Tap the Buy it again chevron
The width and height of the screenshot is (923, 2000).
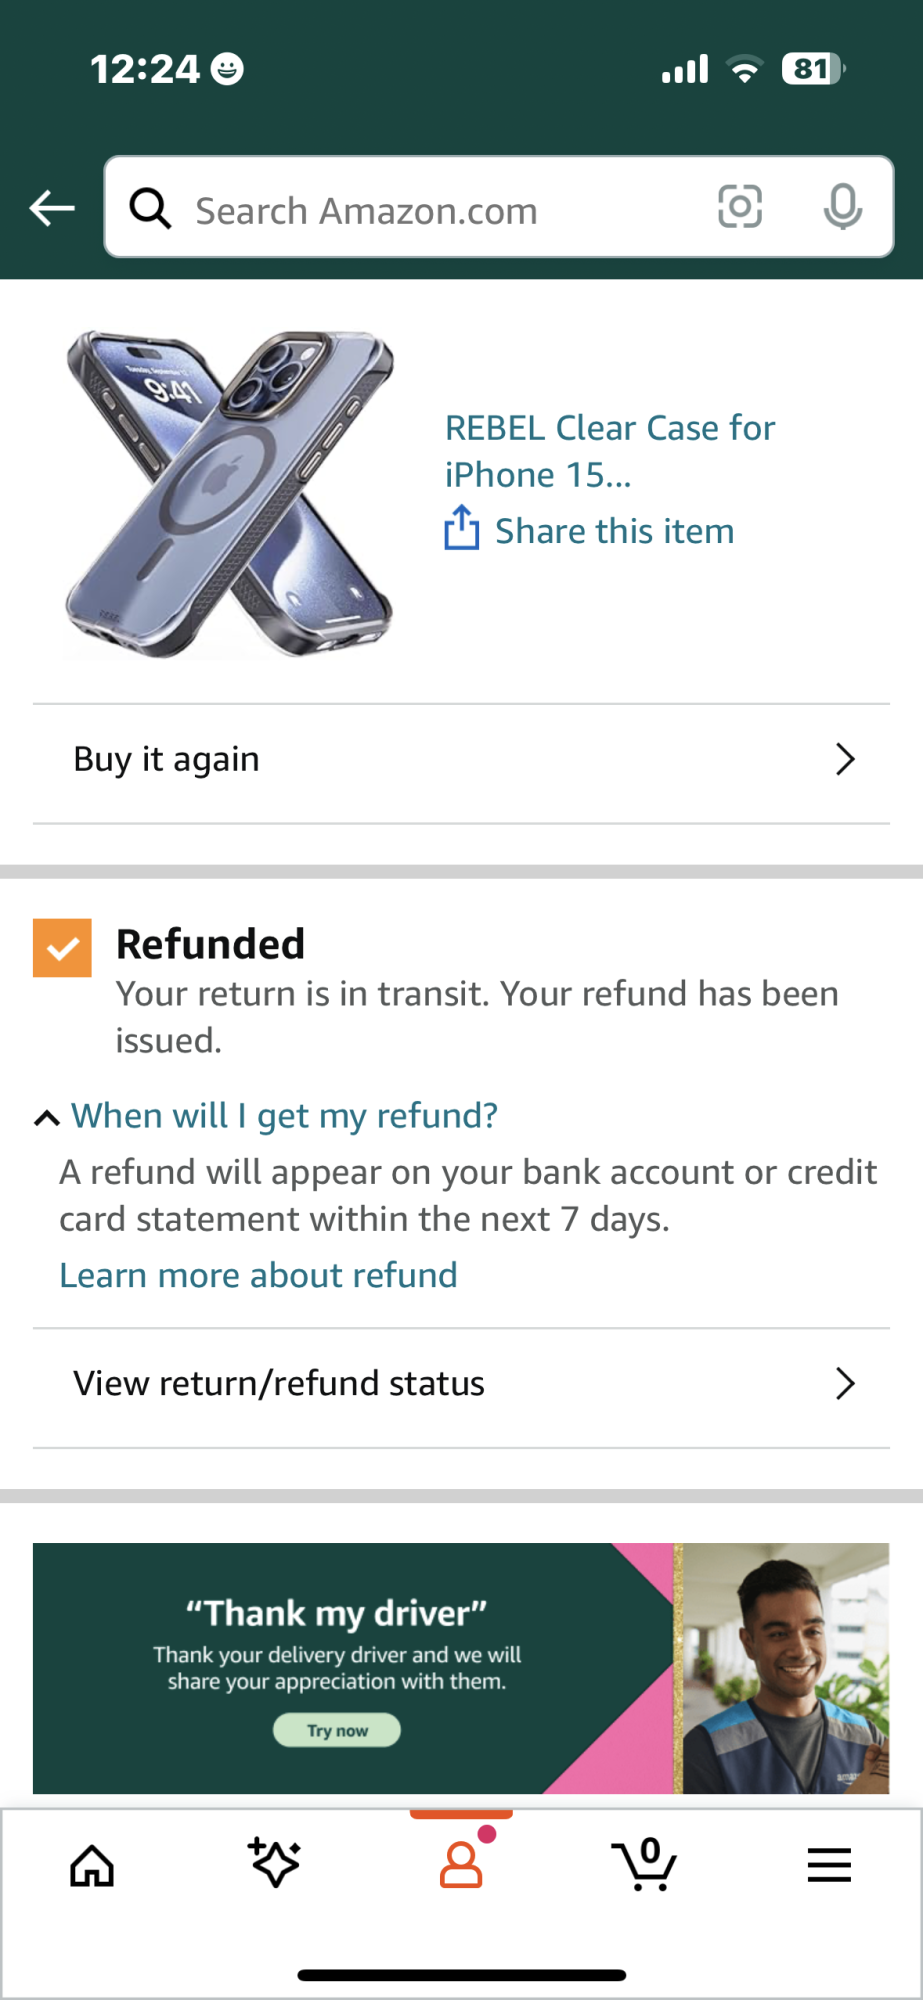coord(845,760)
